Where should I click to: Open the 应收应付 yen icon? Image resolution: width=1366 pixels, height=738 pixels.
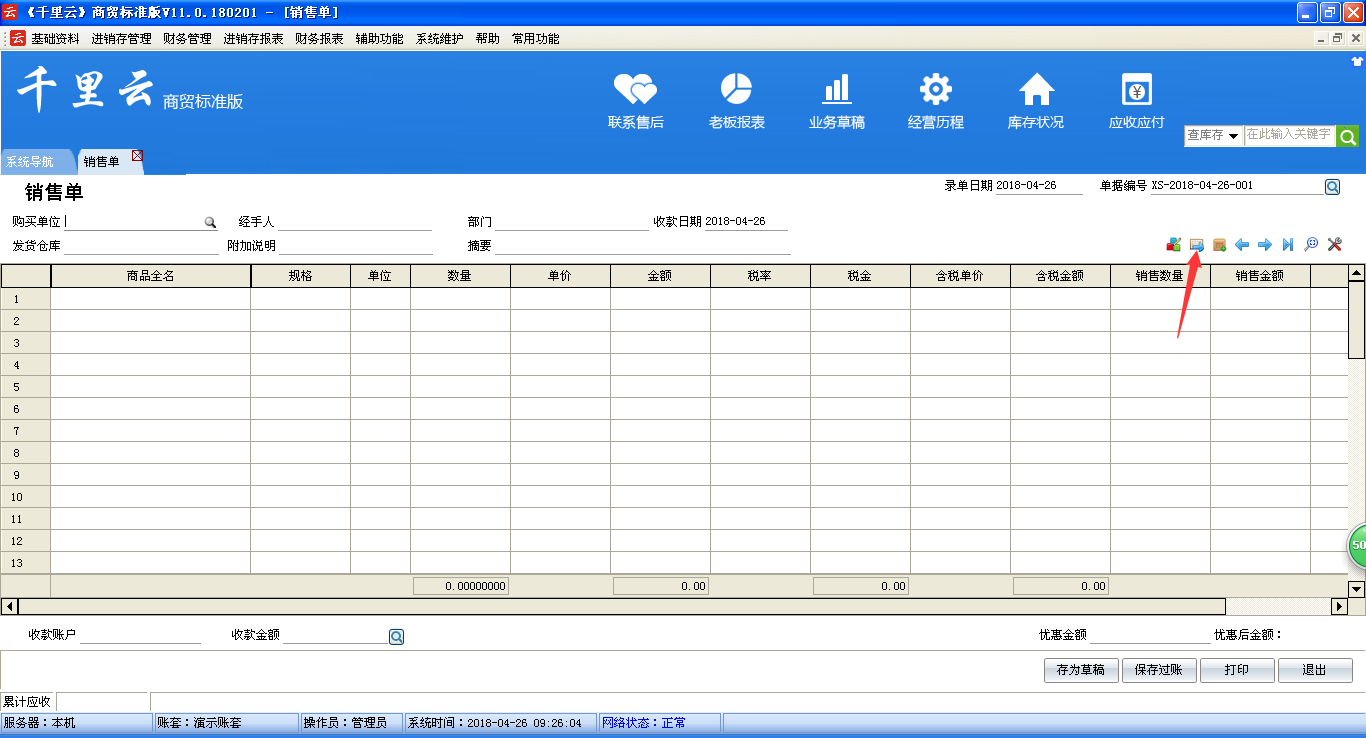(x=1136, y=90)
